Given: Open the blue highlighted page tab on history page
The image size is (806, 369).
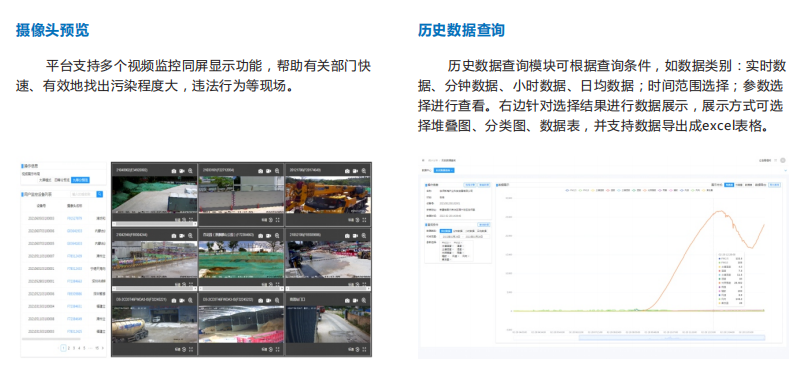Looking at the screenshot, I should [x=445, y=170].
